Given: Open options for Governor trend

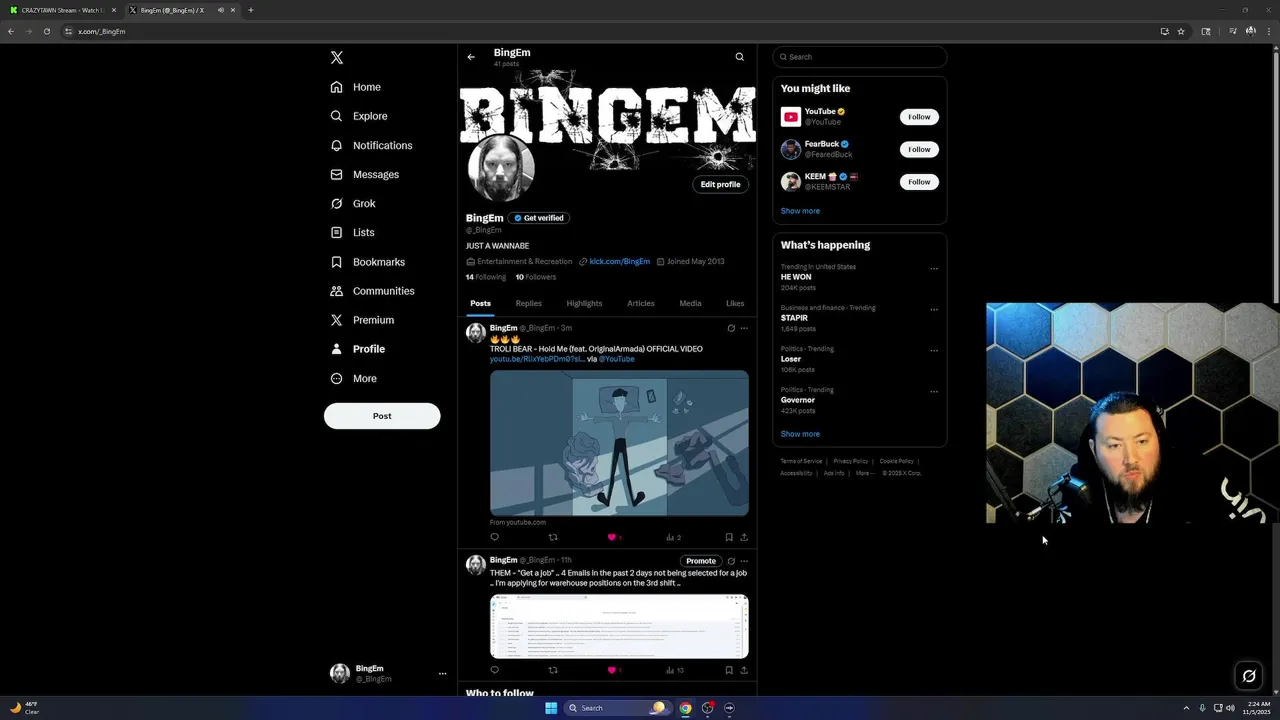Looking at the screenshot, I should point(934,391).
